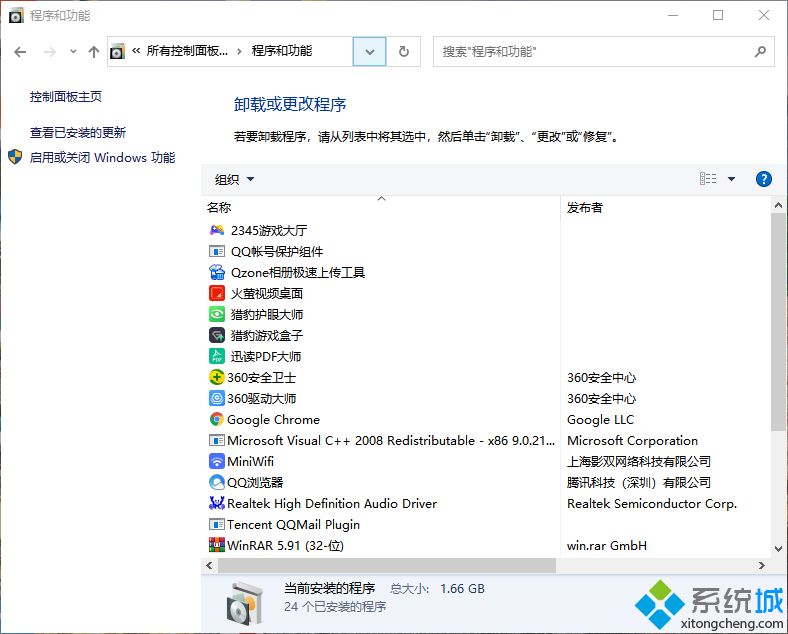Select the Google Chrome row name
Image resolution: width=788 pixels, height=634 pixels.
(273, 419)
